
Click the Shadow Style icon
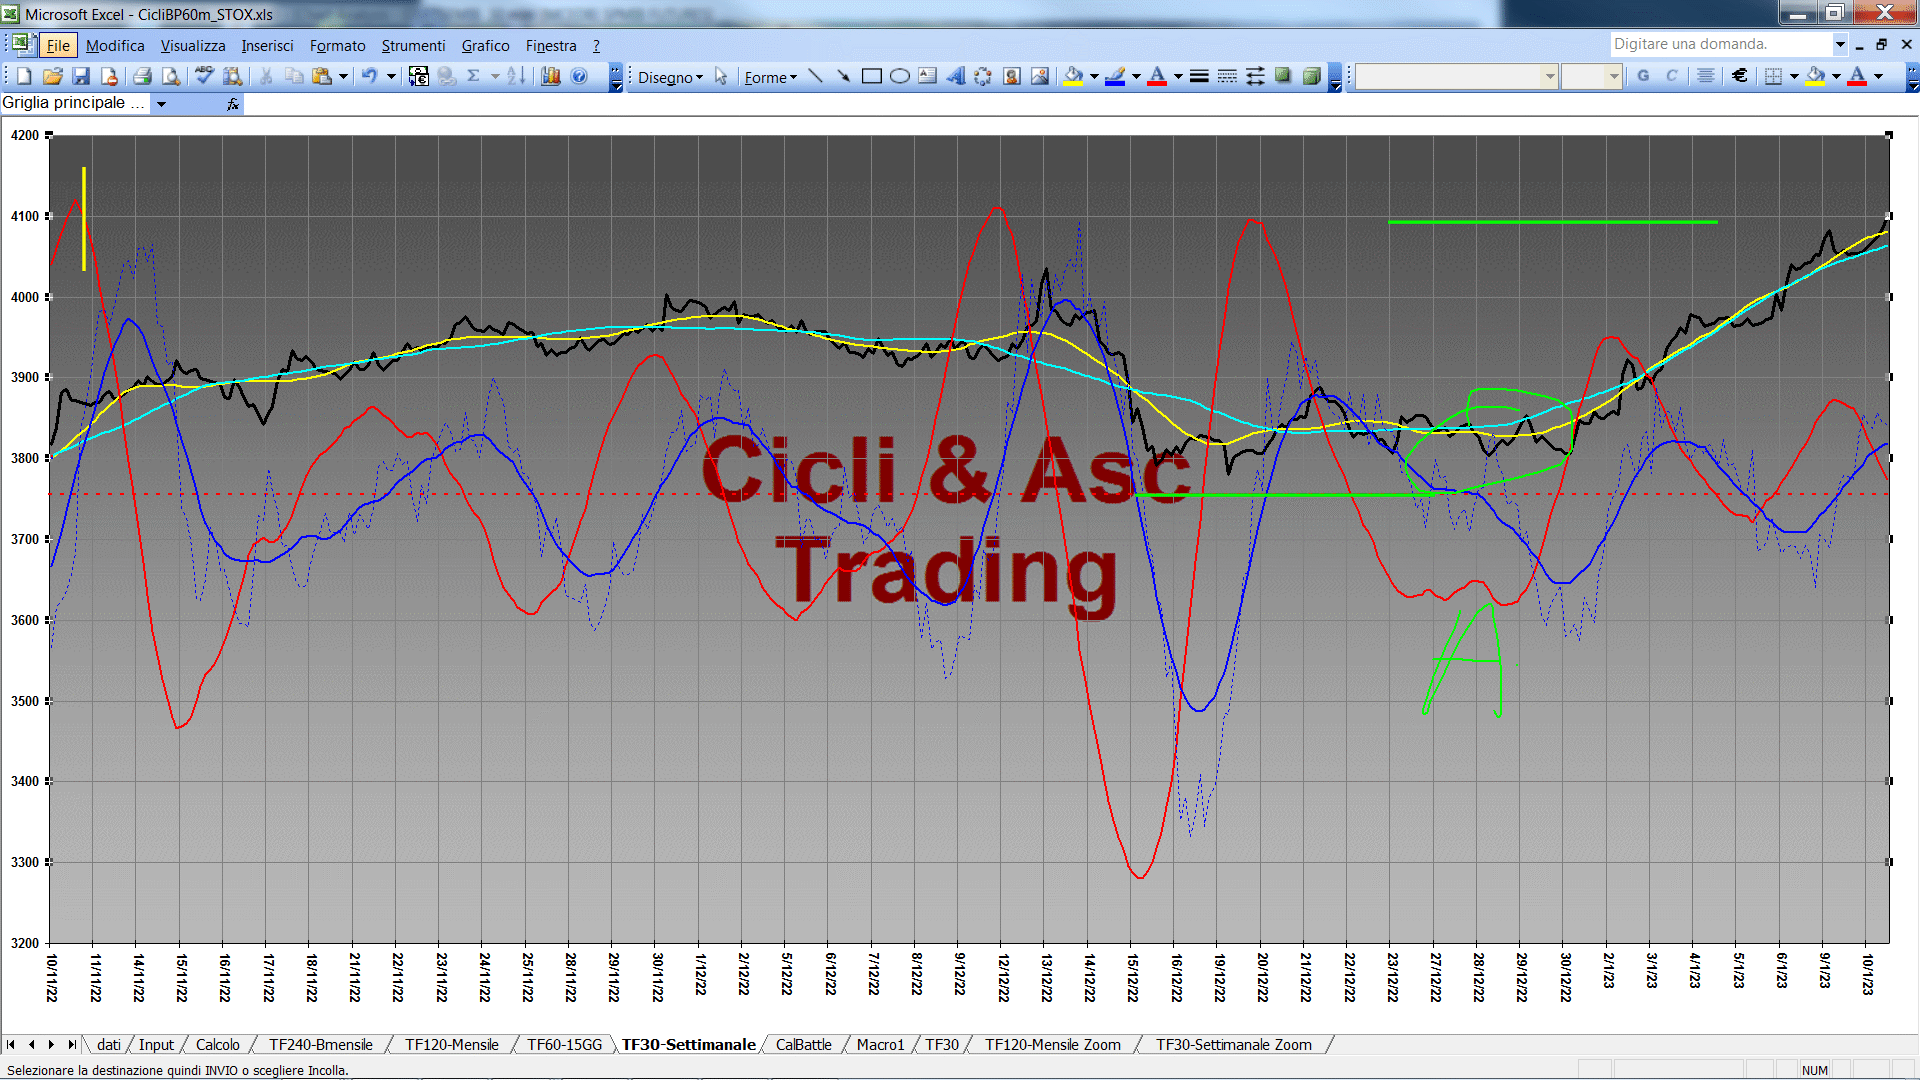1283,76
